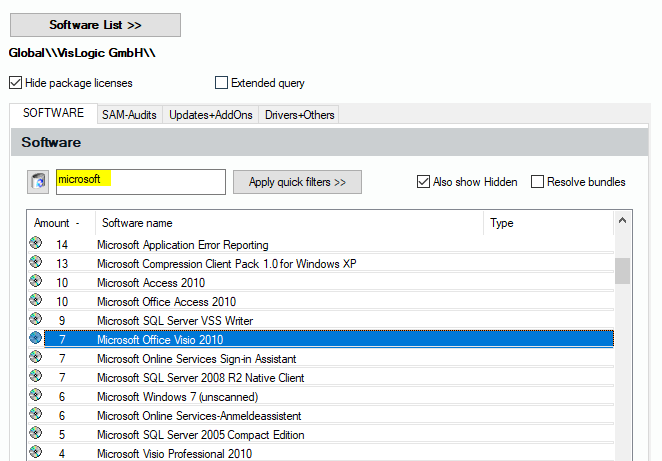Viewport: 662px width, 461px height.
Task: Select Microsoft Application Error Reporting
Action: [x=183, y=245]
